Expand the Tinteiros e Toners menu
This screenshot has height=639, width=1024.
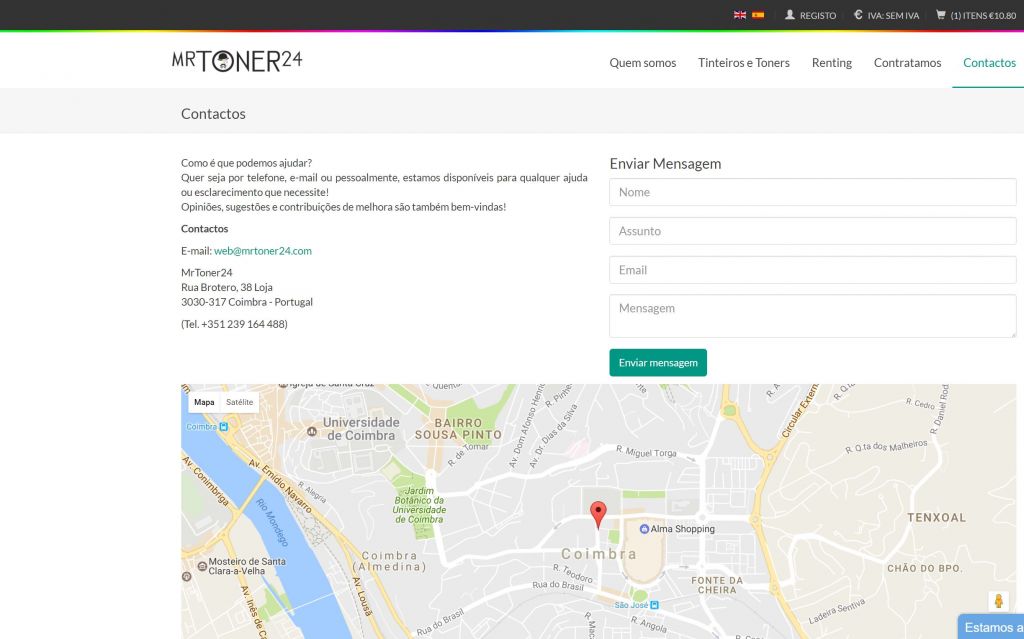coord(744,63)
